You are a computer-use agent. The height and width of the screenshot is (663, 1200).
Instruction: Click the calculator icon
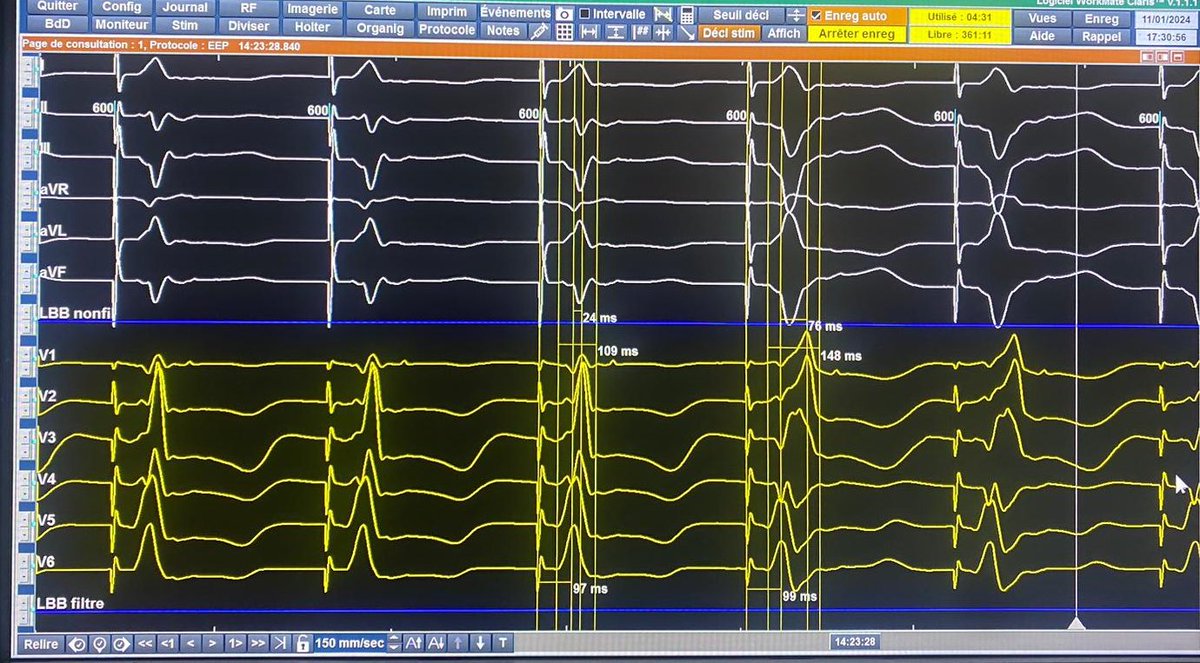[686, 14]
